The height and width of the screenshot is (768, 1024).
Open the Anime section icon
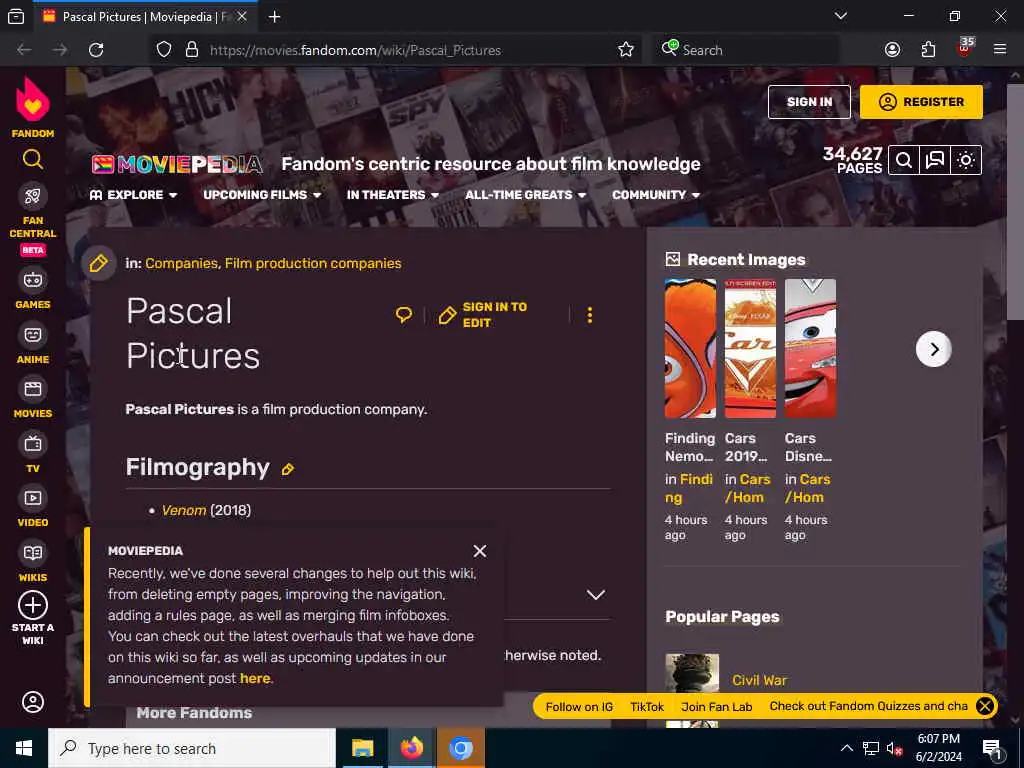[x=33, y=335]
